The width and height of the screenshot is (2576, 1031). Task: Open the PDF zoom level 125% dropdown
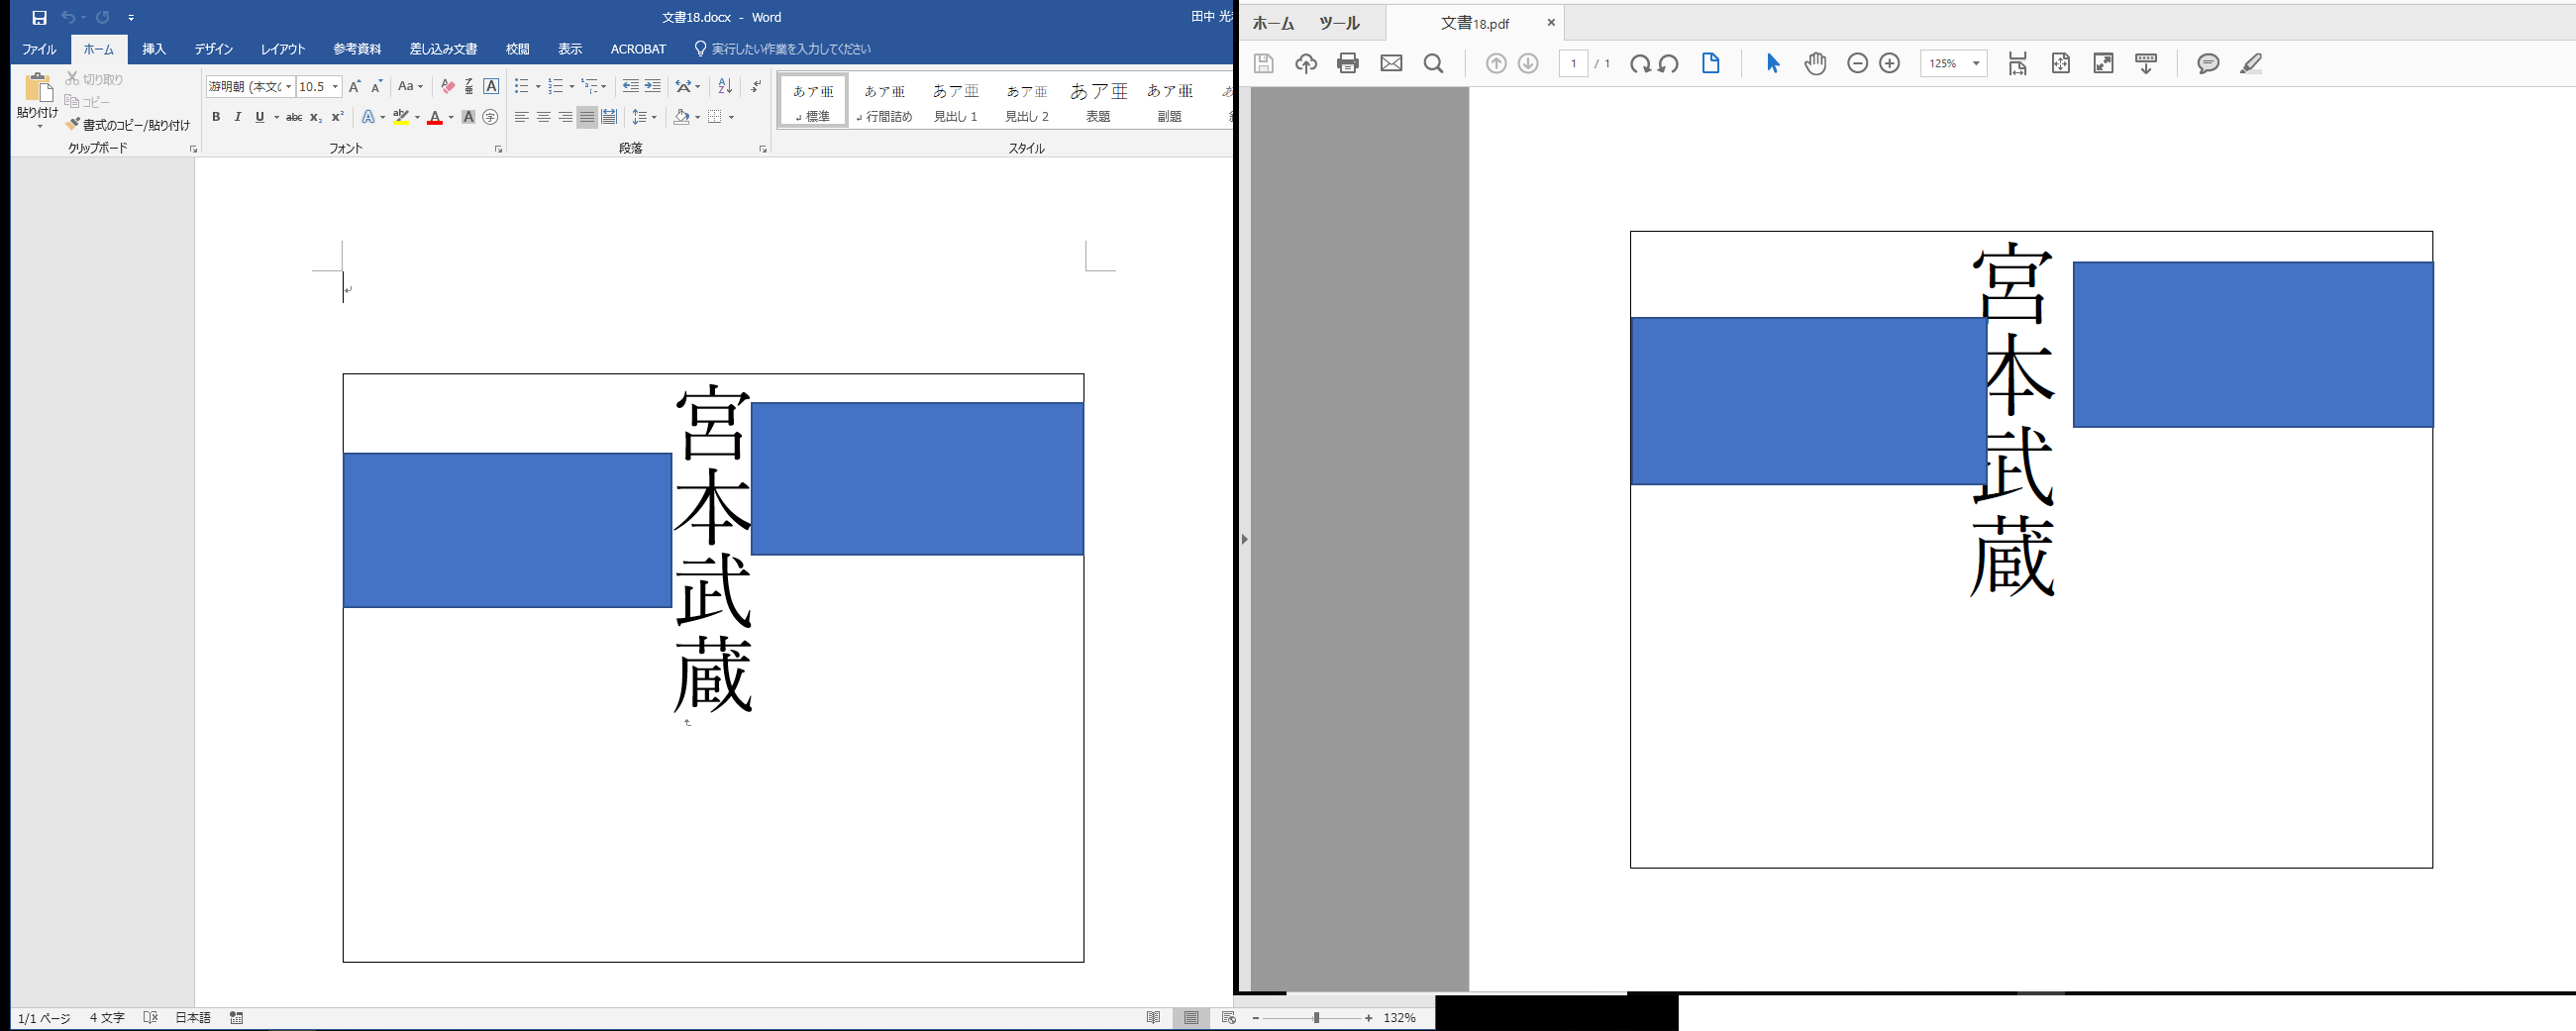[1976, 64]
